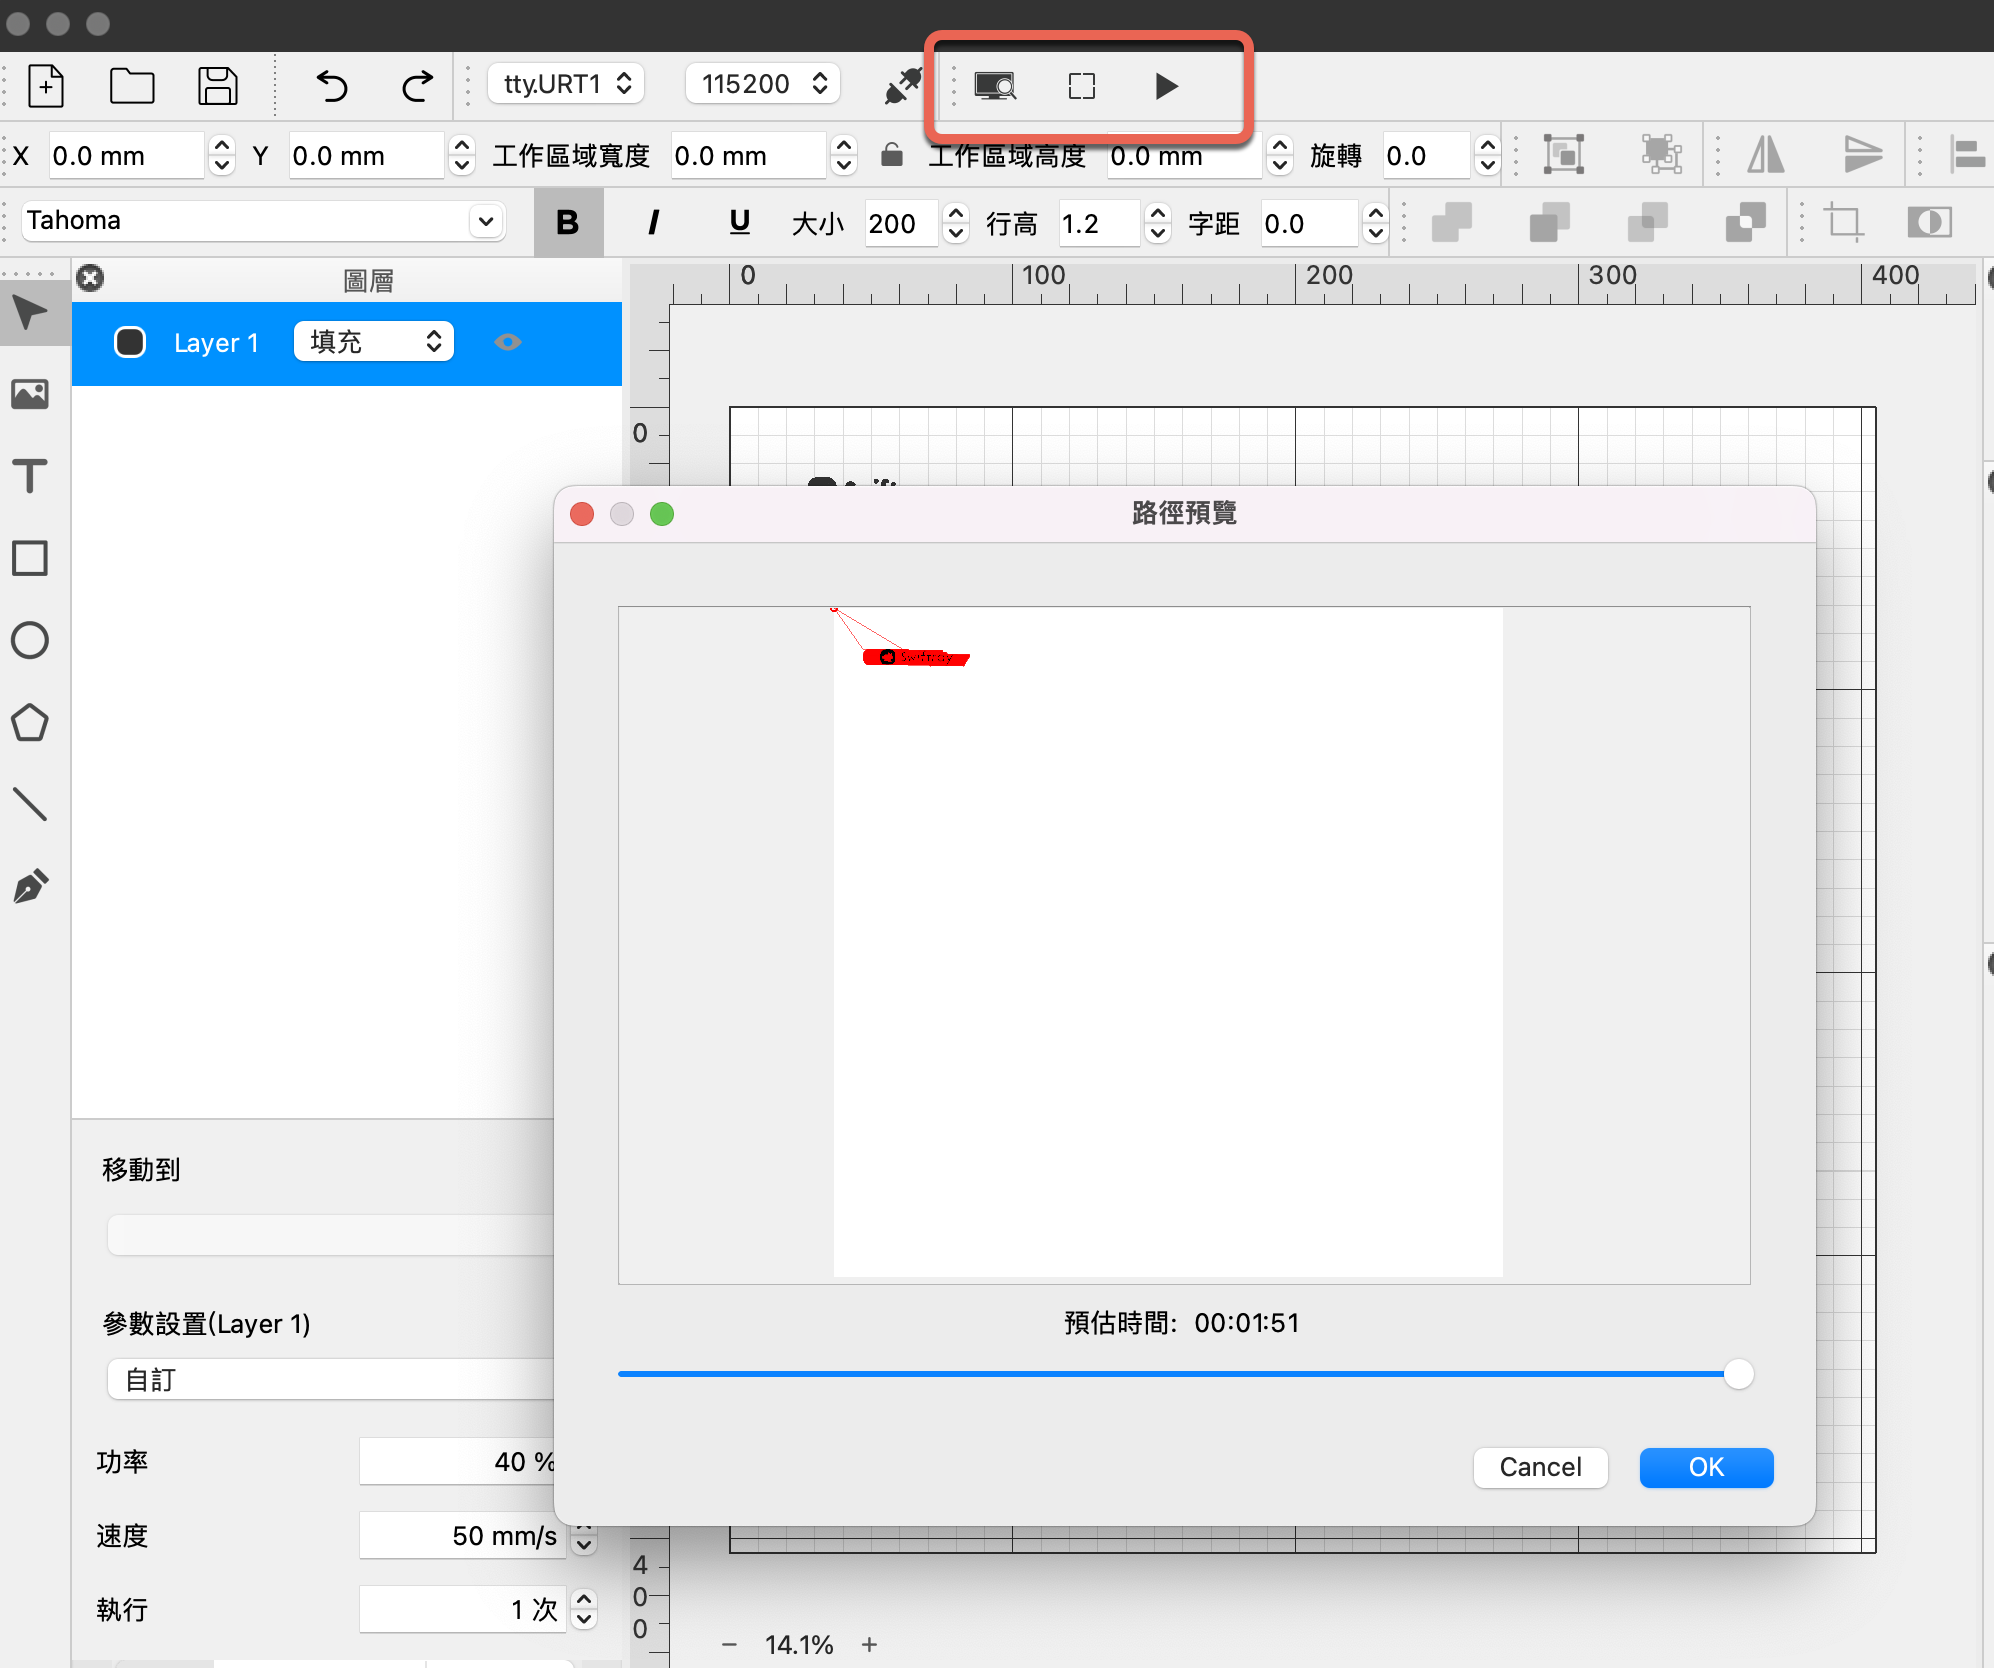Open the 115200 baud rate dropdown

click(x=763, y=84)
